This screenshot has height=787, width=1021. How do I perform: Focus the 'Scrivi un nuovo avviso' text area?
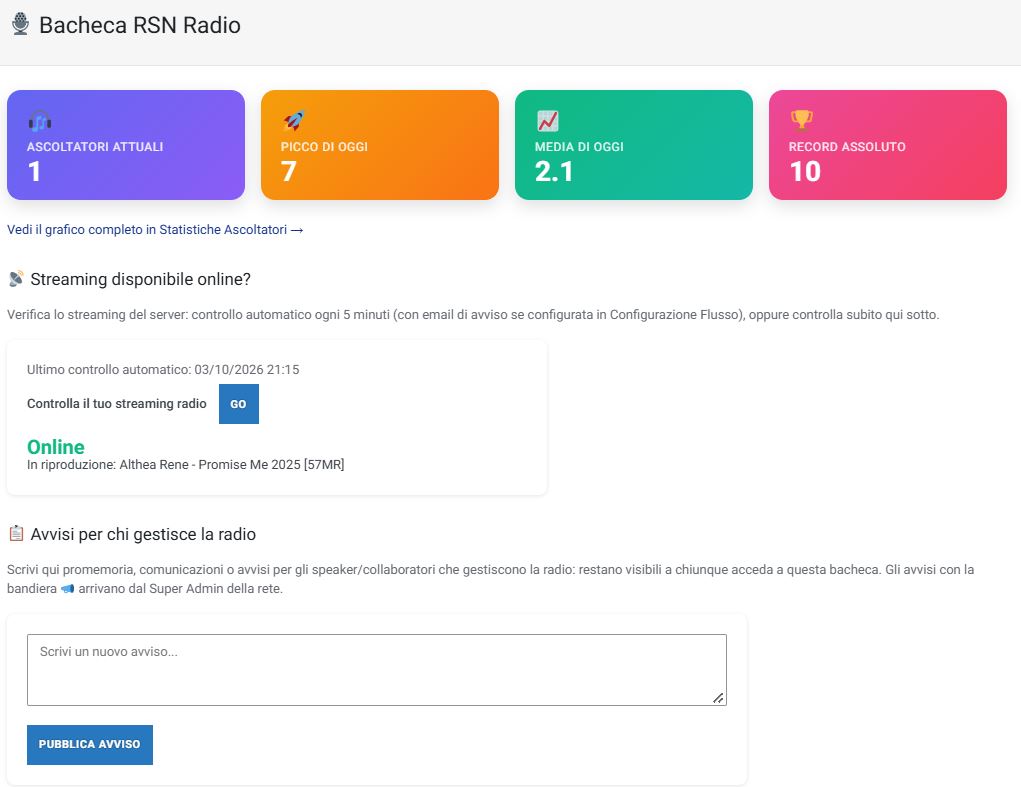pyautogui.click(x=376, y=670)
